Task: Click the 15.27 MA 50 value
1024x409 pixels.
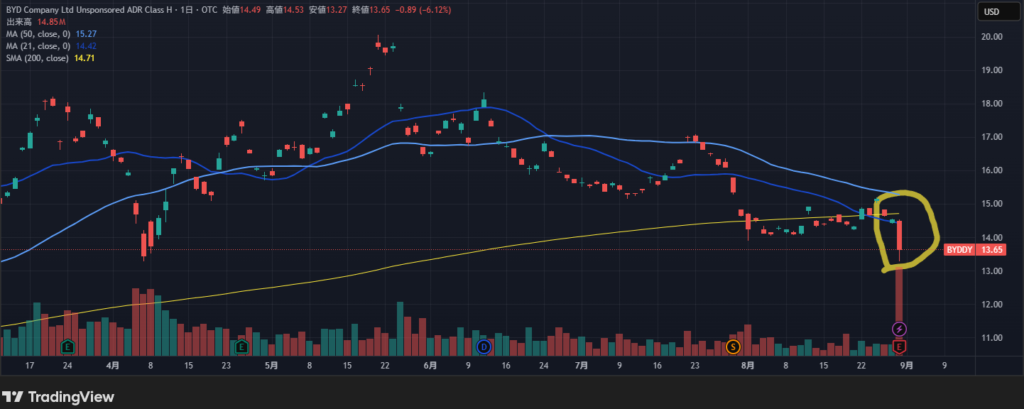Action: pos(85,33)
